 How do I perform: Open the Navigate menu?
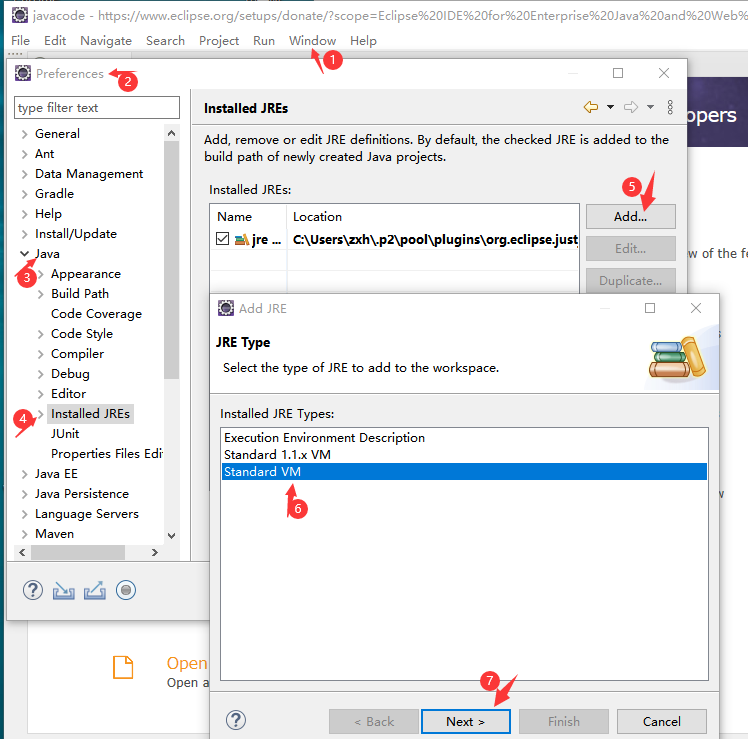tap(106, 41)
